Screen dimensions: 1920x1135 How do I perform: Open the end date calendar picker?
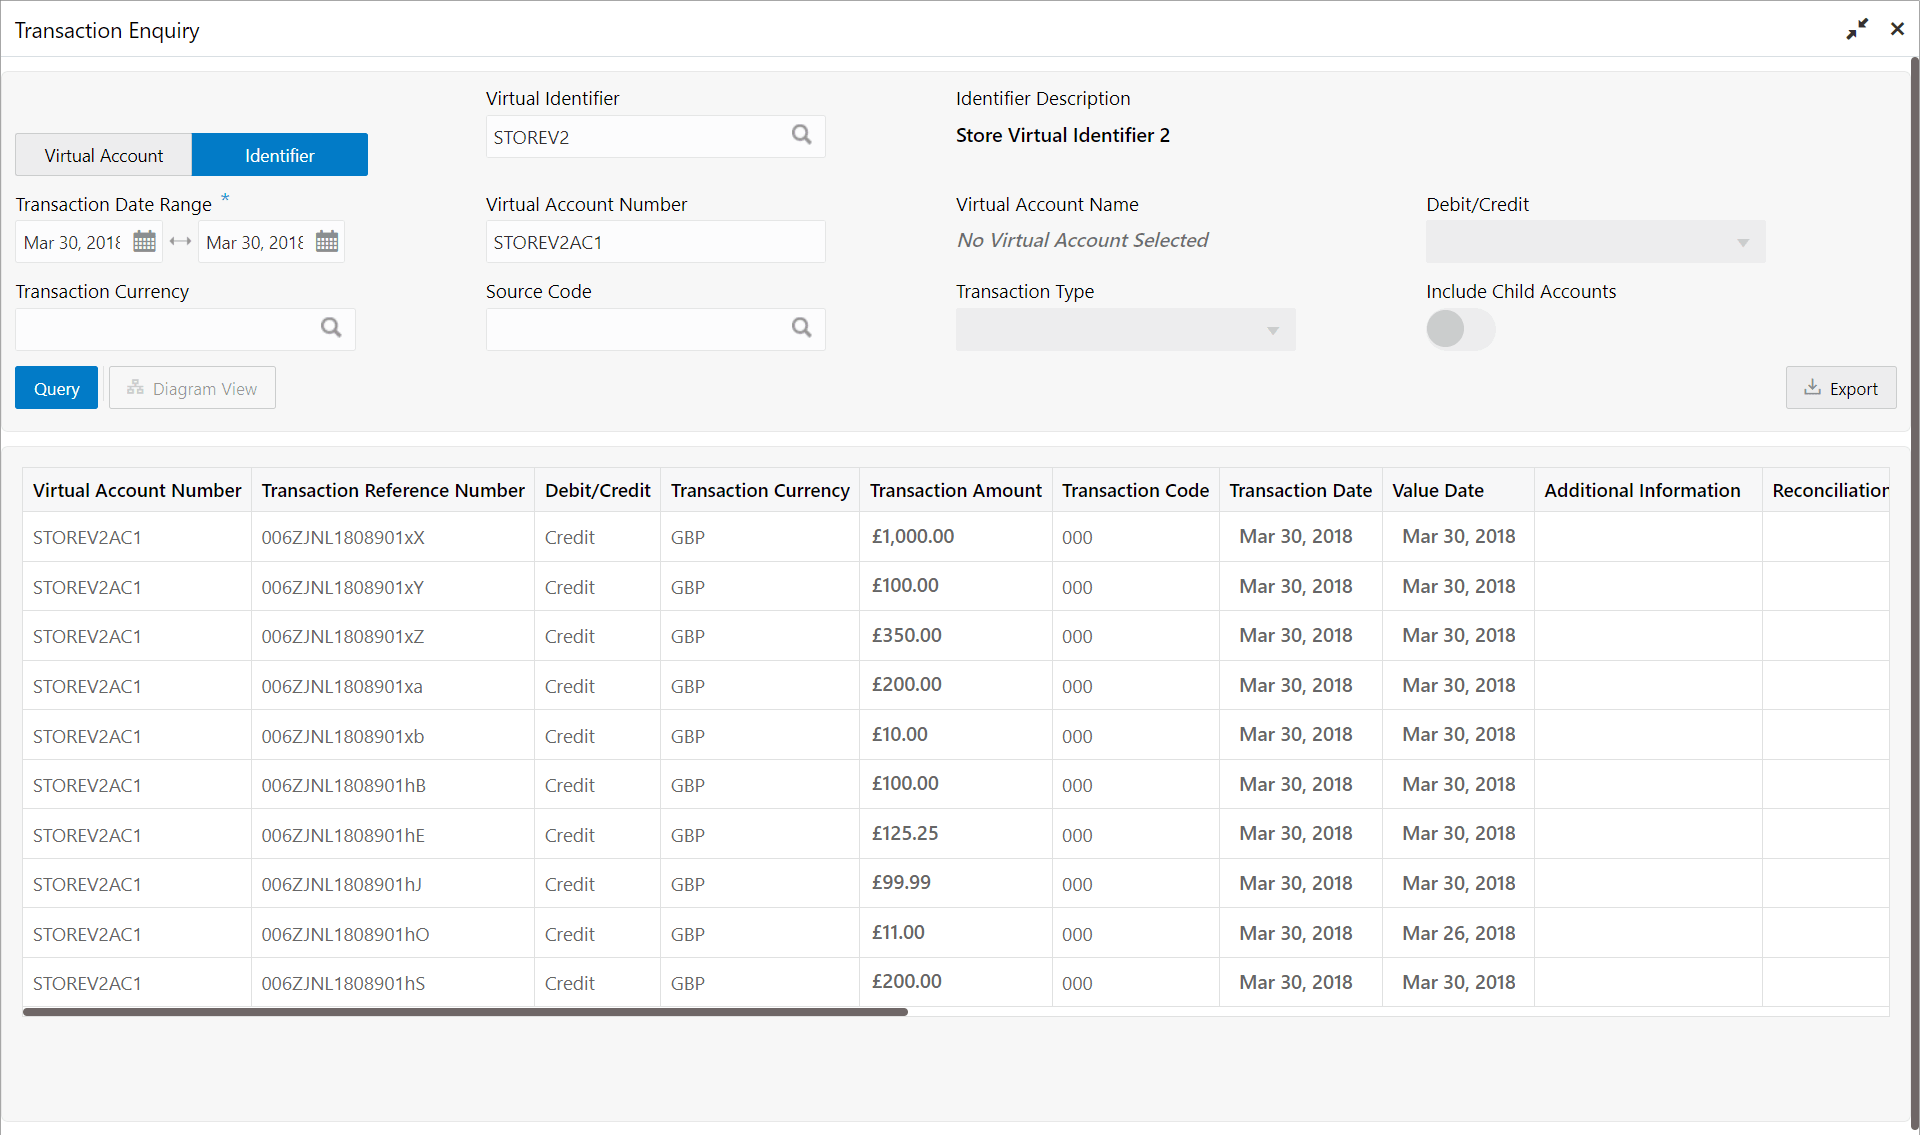click(327, 242)
